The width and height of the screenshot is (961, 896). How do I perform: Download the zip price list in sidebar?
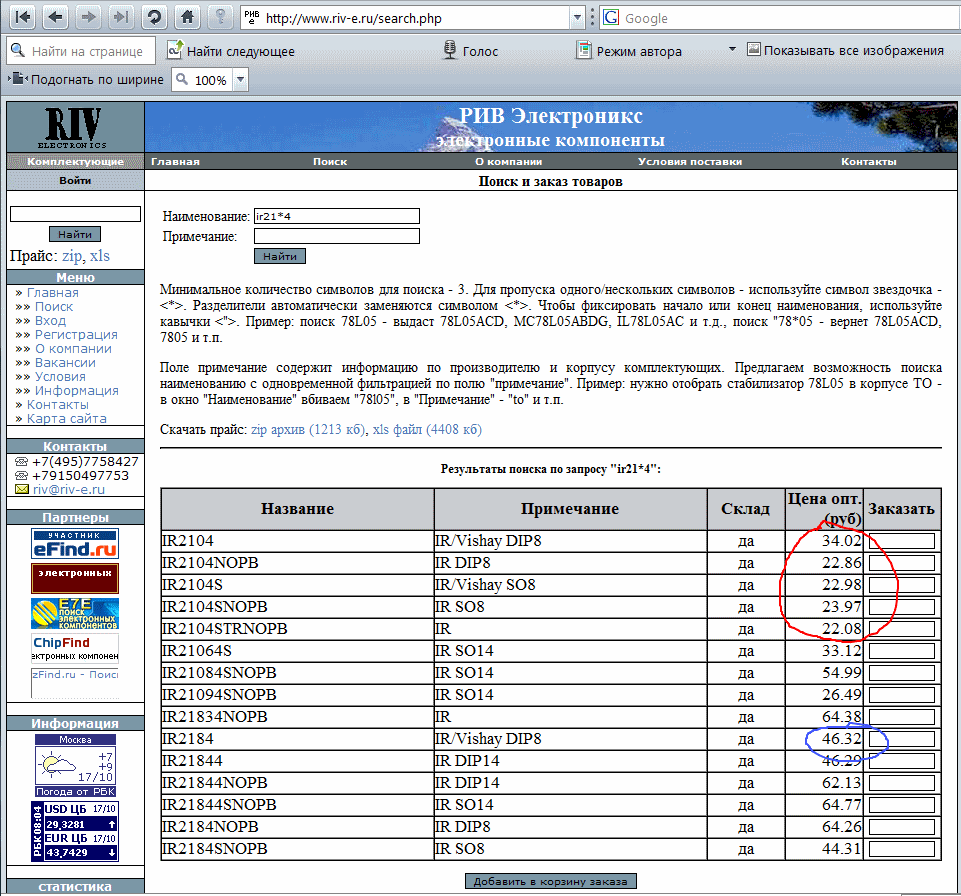tap(72, 256)
